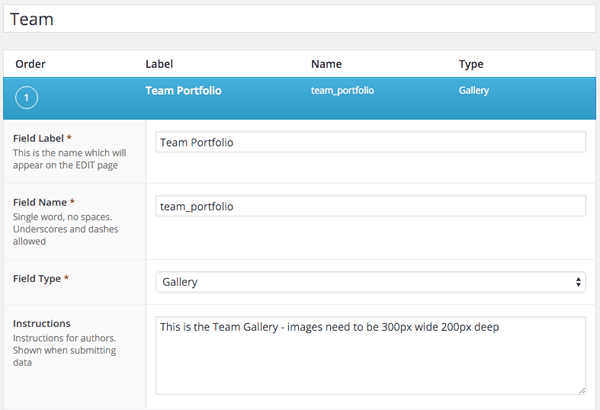Click the Field Name input with team_portfolio
The width and height of the screenshot is (600, 410).
click(370, 206)
